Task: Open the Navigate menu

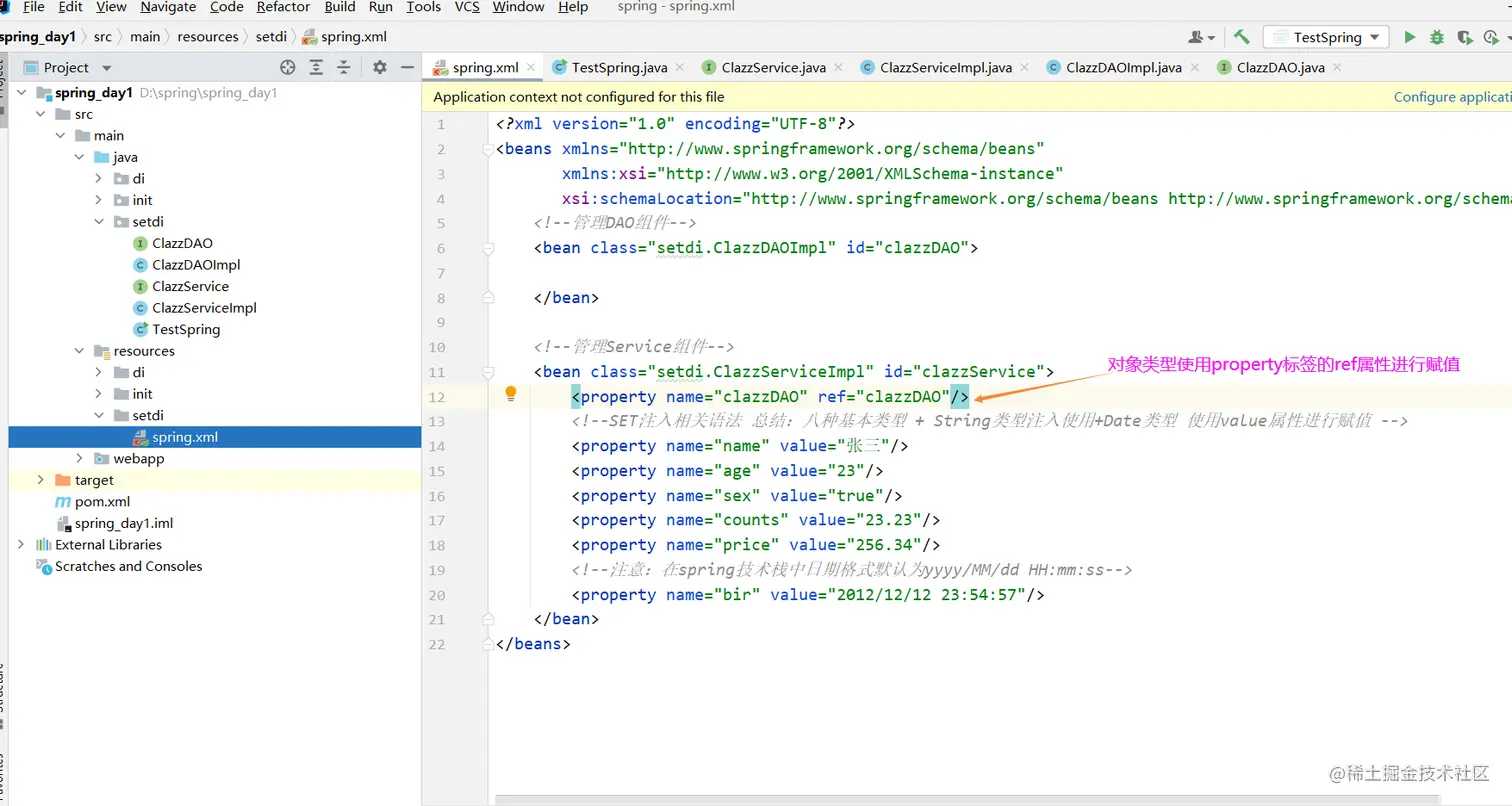Action: tap(168, 7)
